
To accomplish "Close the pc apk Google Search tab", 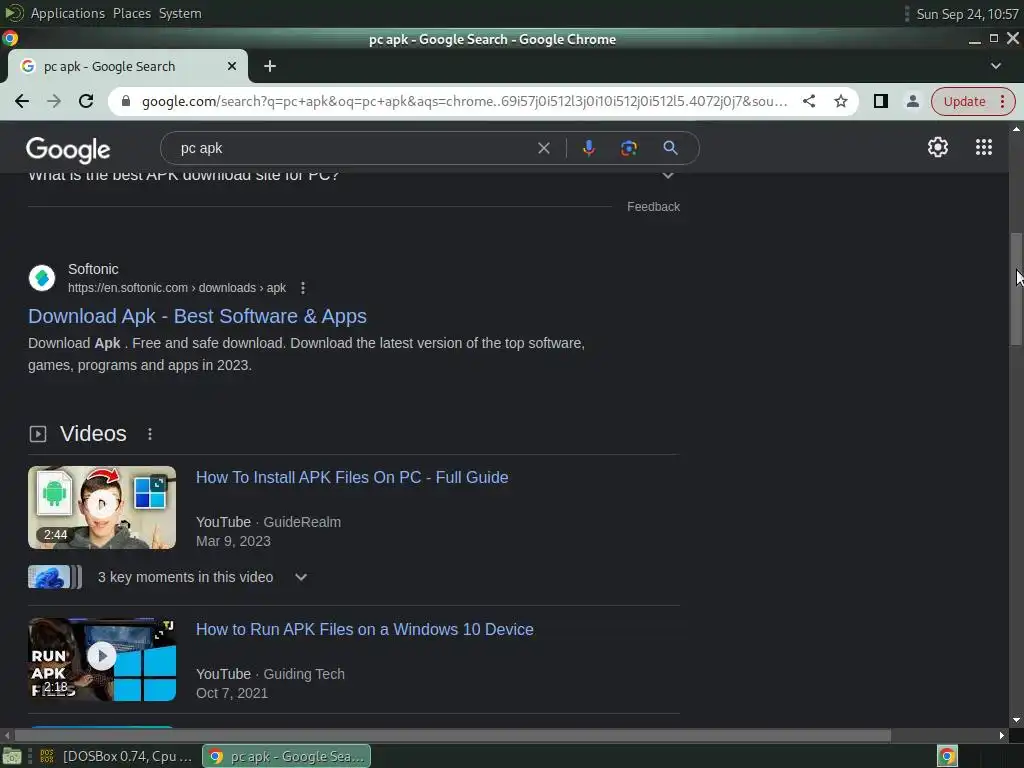I will (232, 66).
